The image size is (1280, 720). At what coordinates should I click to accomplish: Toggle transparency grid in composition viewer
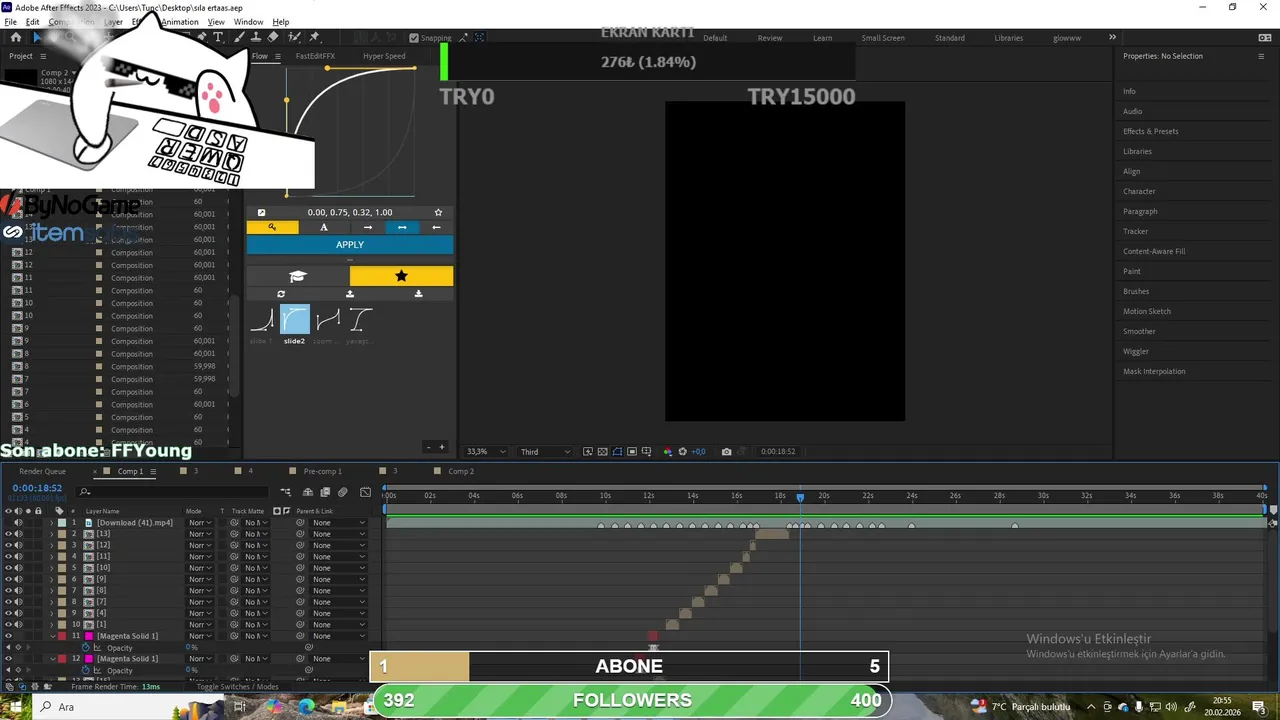602,452
